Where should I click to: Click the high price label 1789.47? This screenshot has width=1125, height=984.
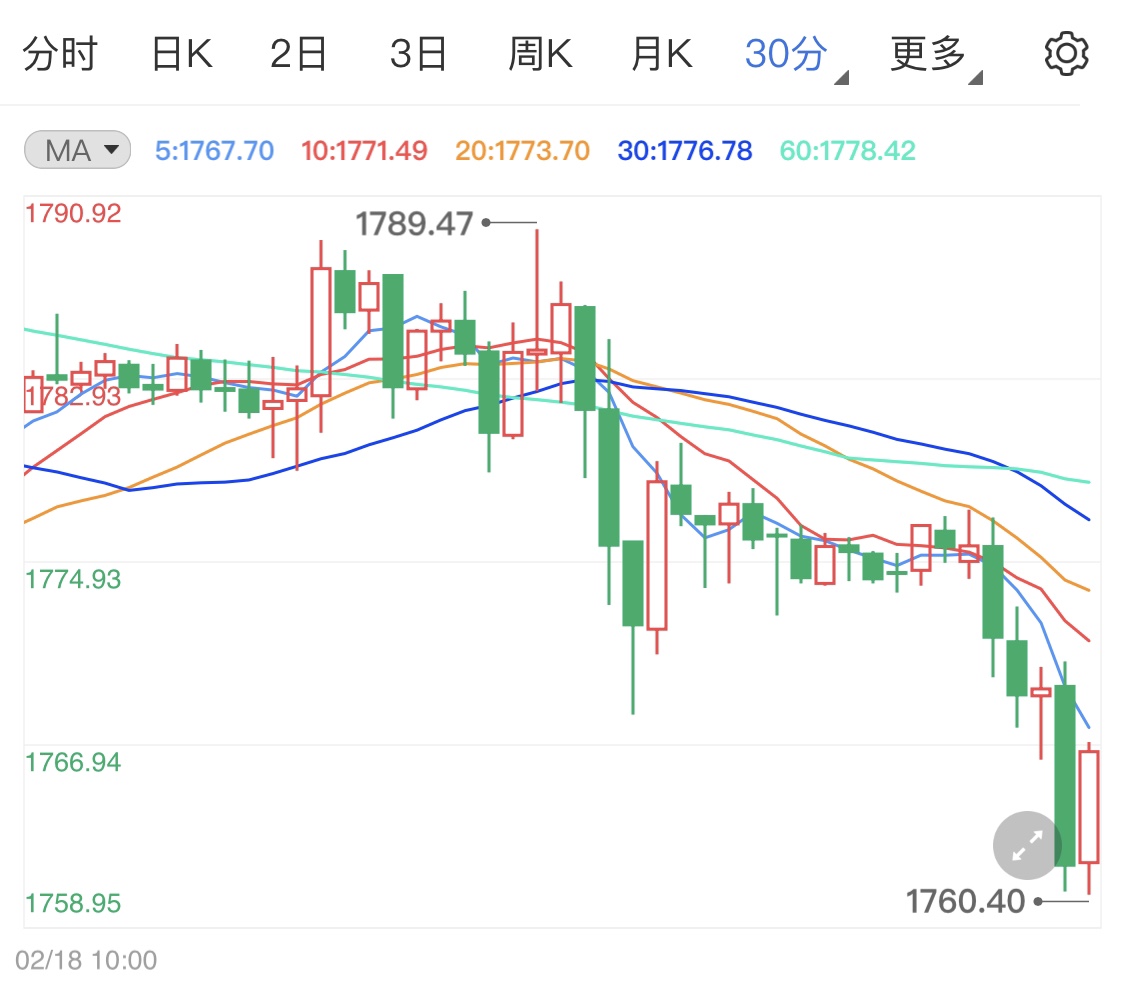tap(414, 224)
